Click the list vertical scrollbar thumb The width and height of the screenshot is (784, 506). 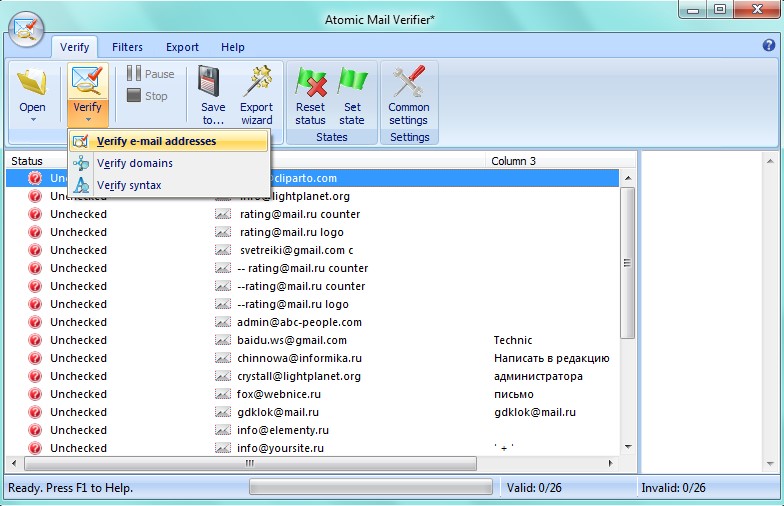(x=628, y=263)
